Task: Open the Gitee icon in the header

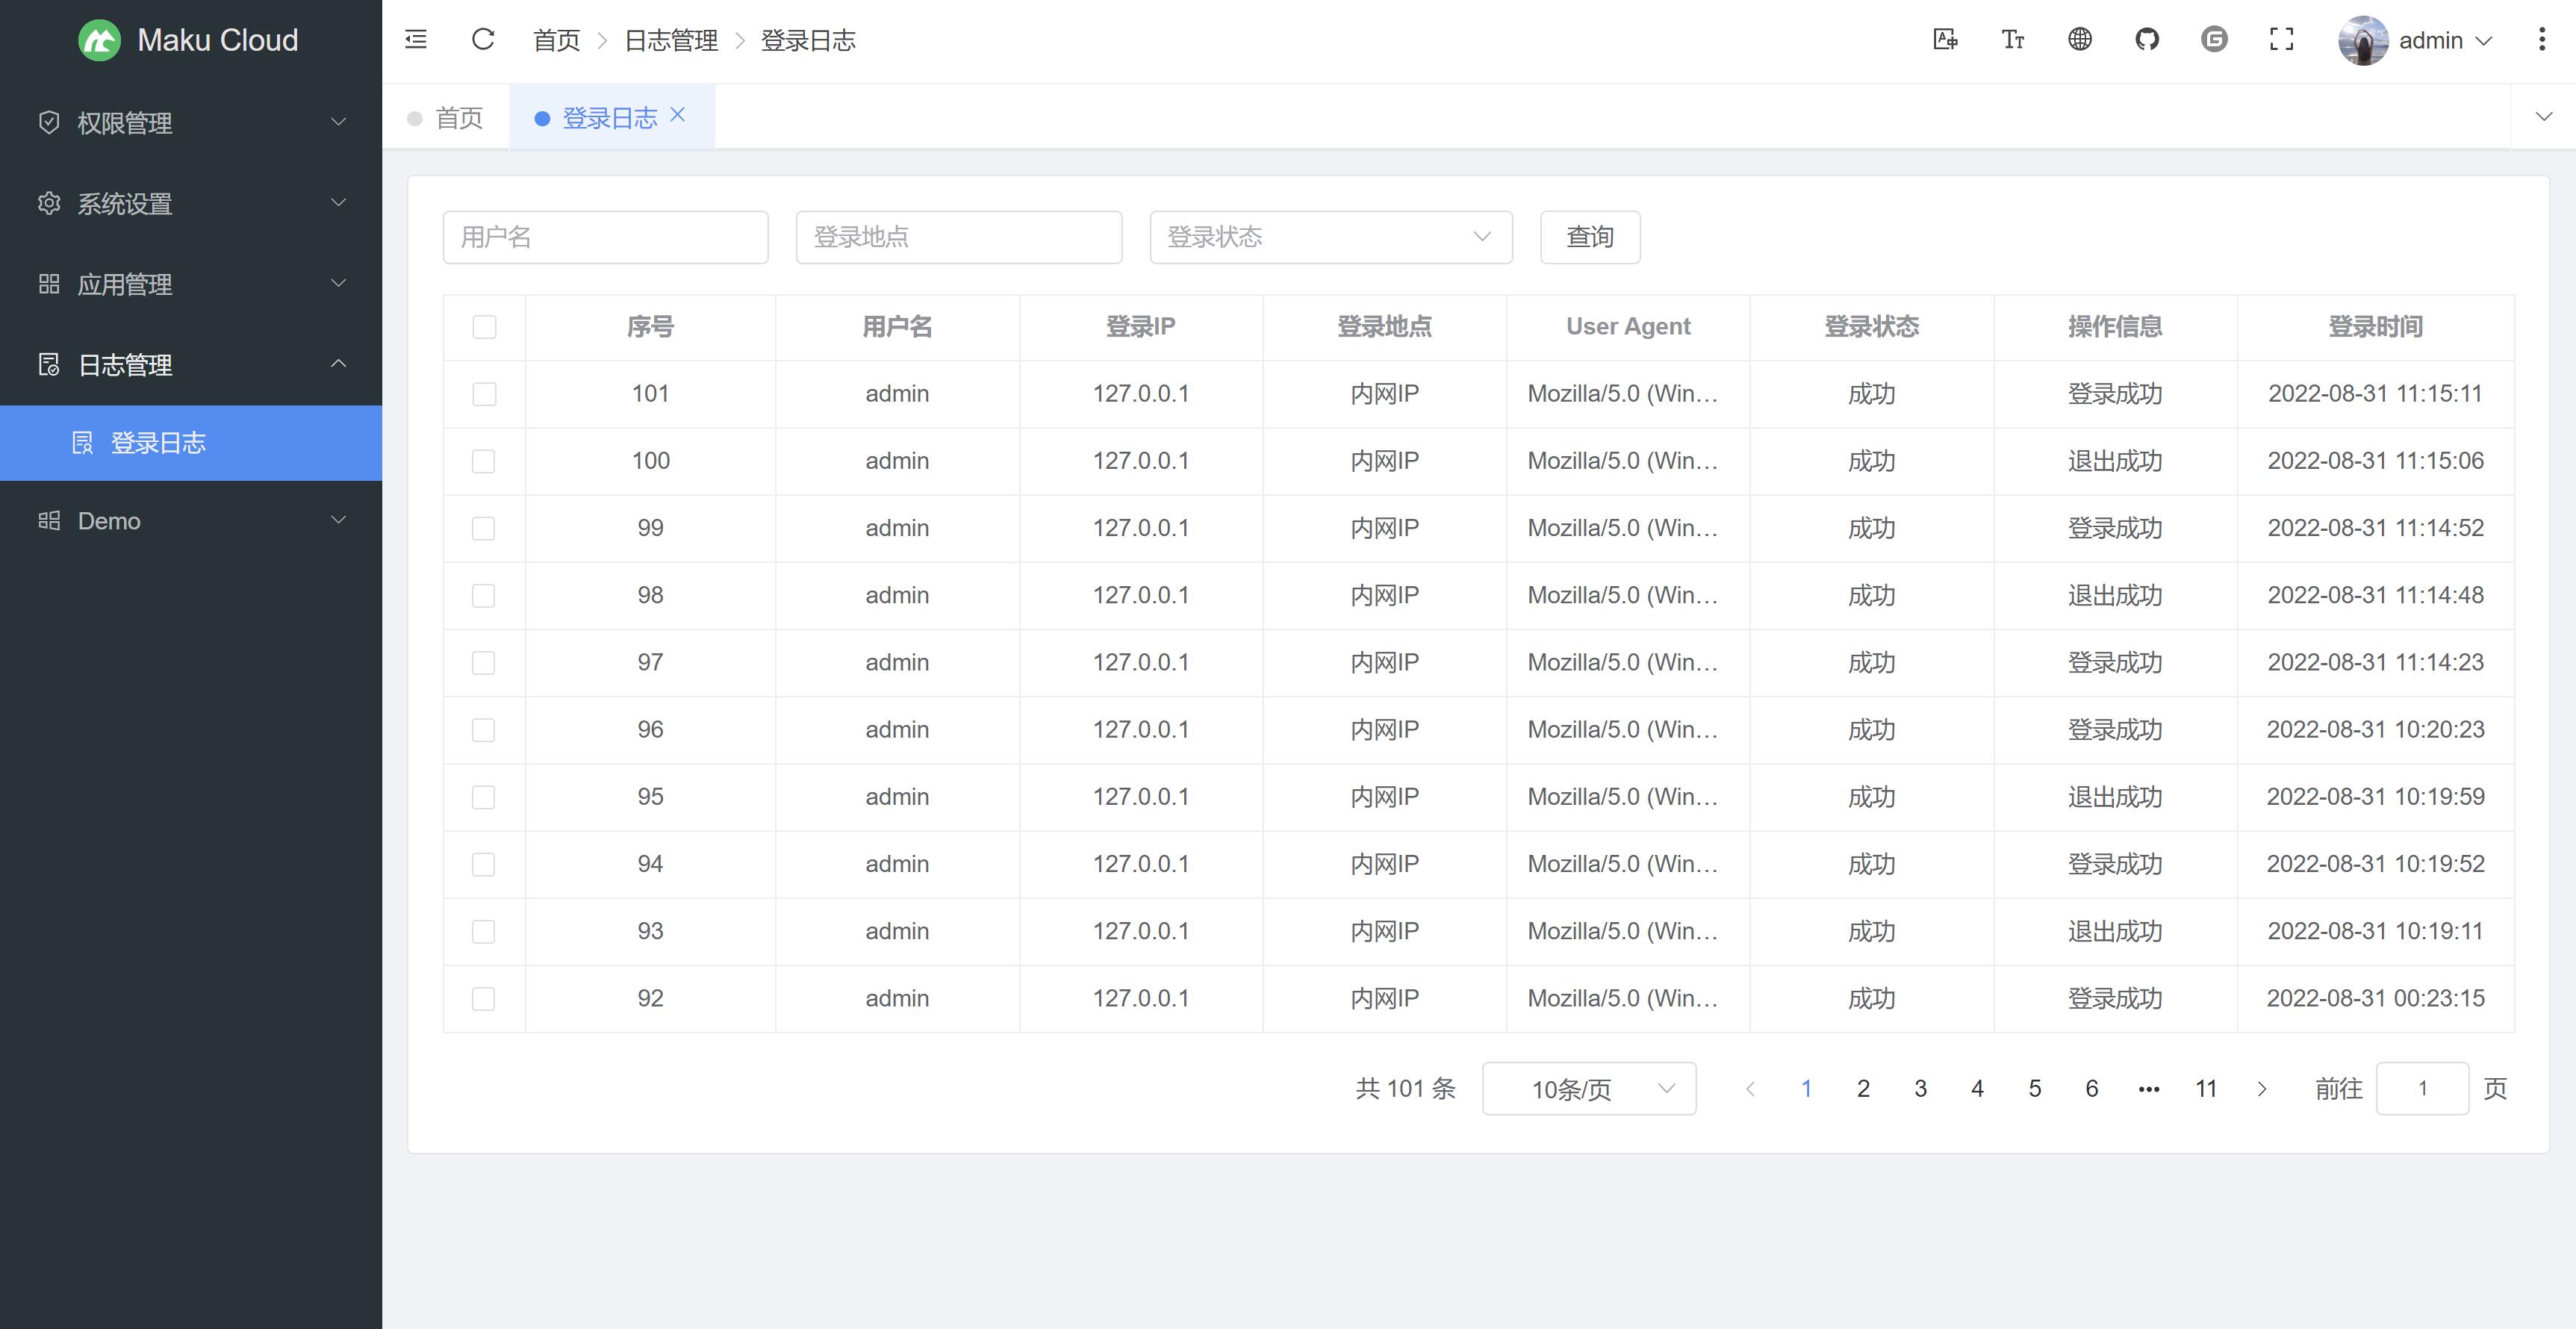Action: click(2214, 40)
